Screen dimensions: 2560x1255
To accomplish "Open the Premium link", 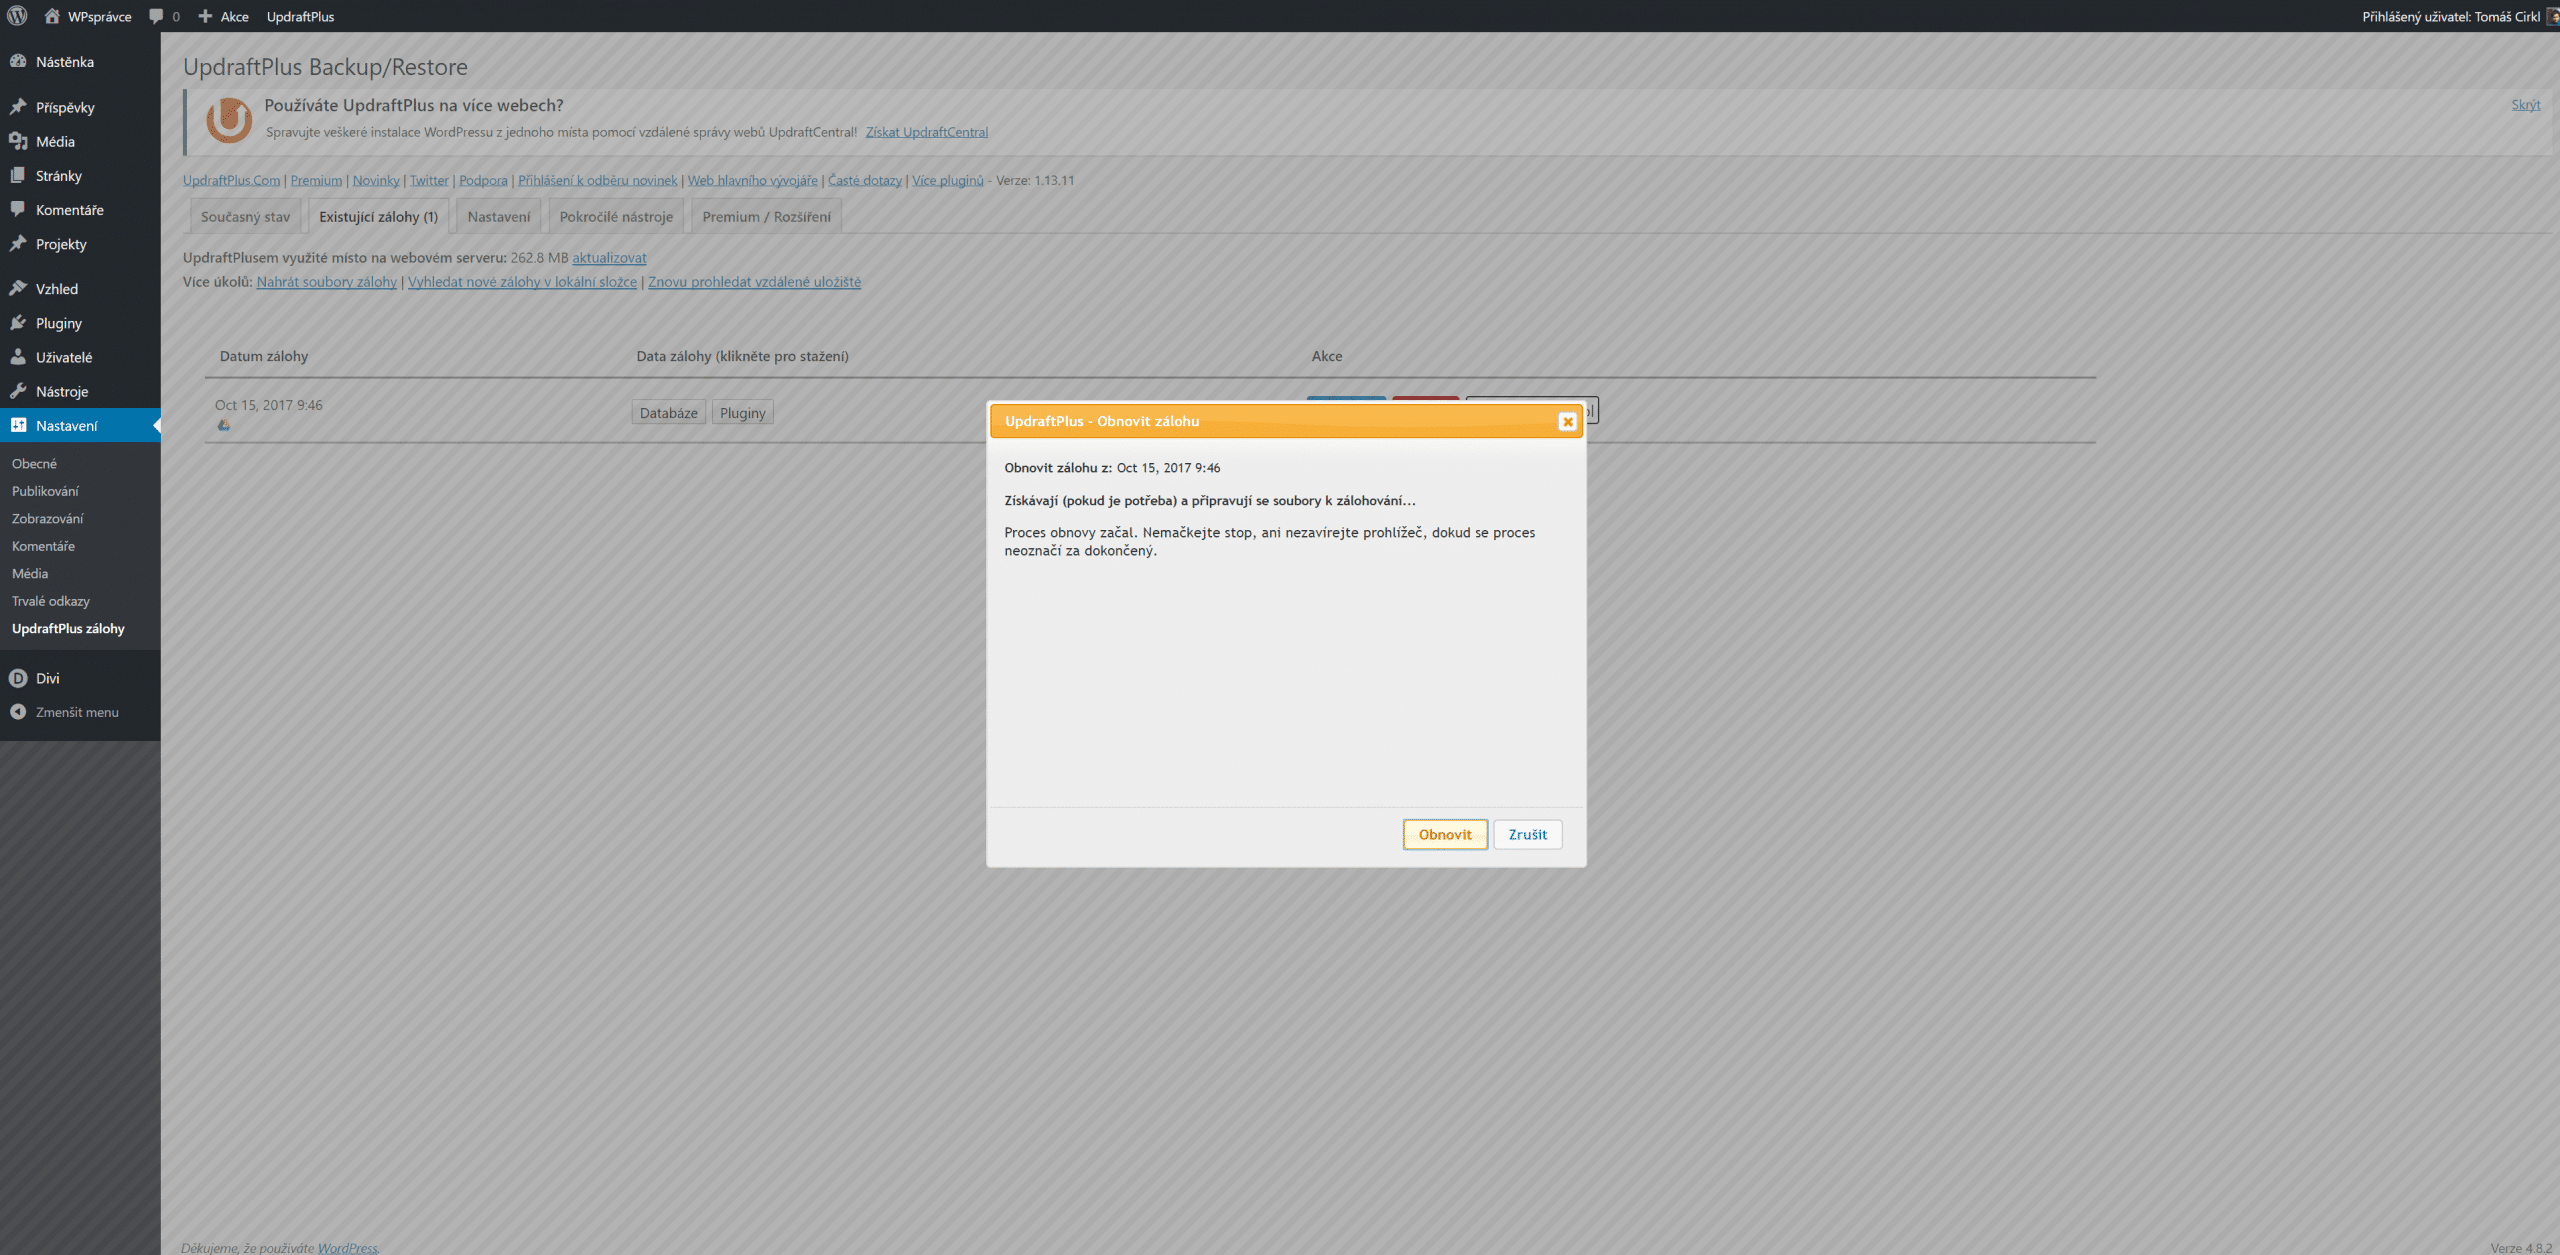I will (316, 180).
